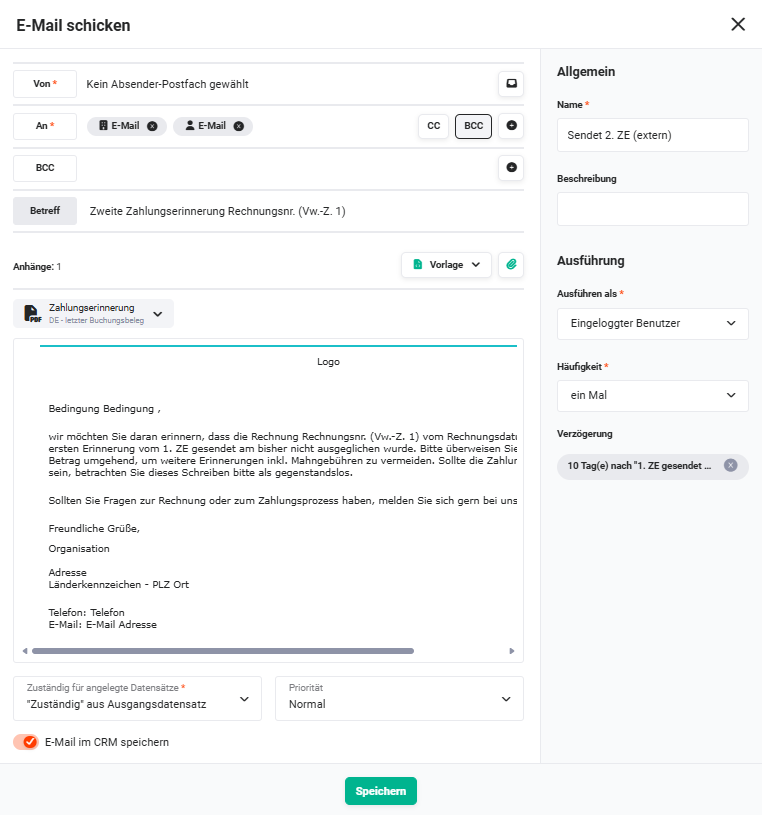Click the Anhänge: 1 label

[37, 267]
